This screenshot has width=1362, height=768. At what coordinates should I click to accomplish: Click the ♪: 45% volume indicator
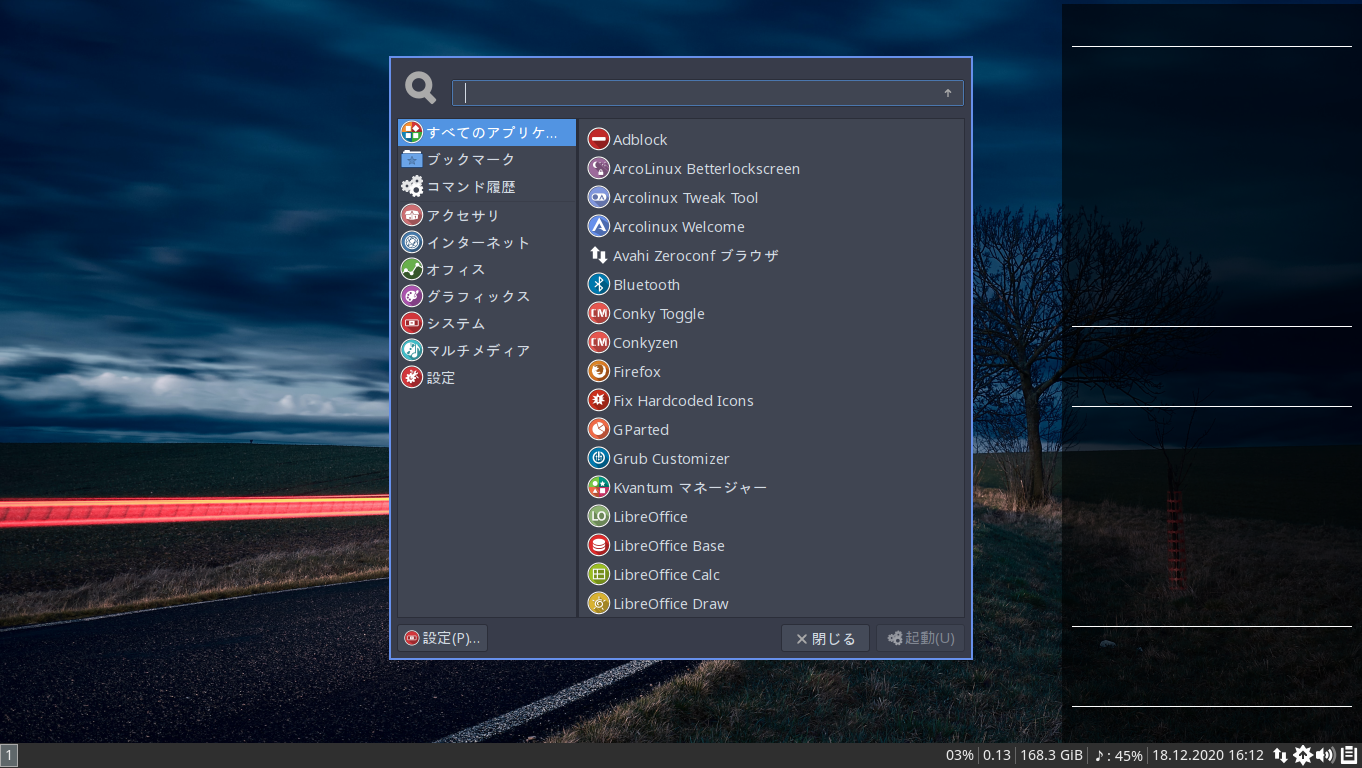click(x=1119, y=755)
